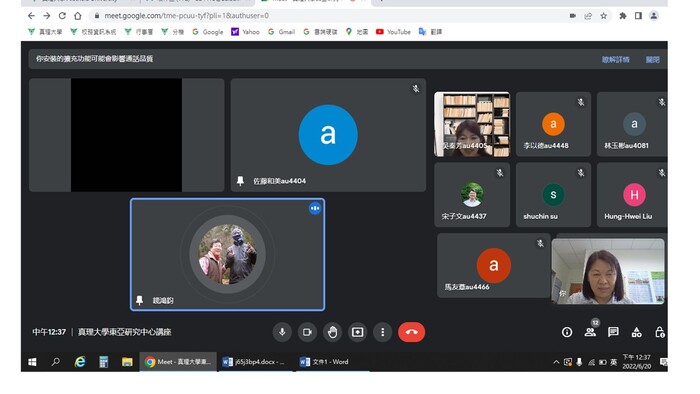
Task: Expand the system tray hidden icons arrow
Action: point(556,362)
